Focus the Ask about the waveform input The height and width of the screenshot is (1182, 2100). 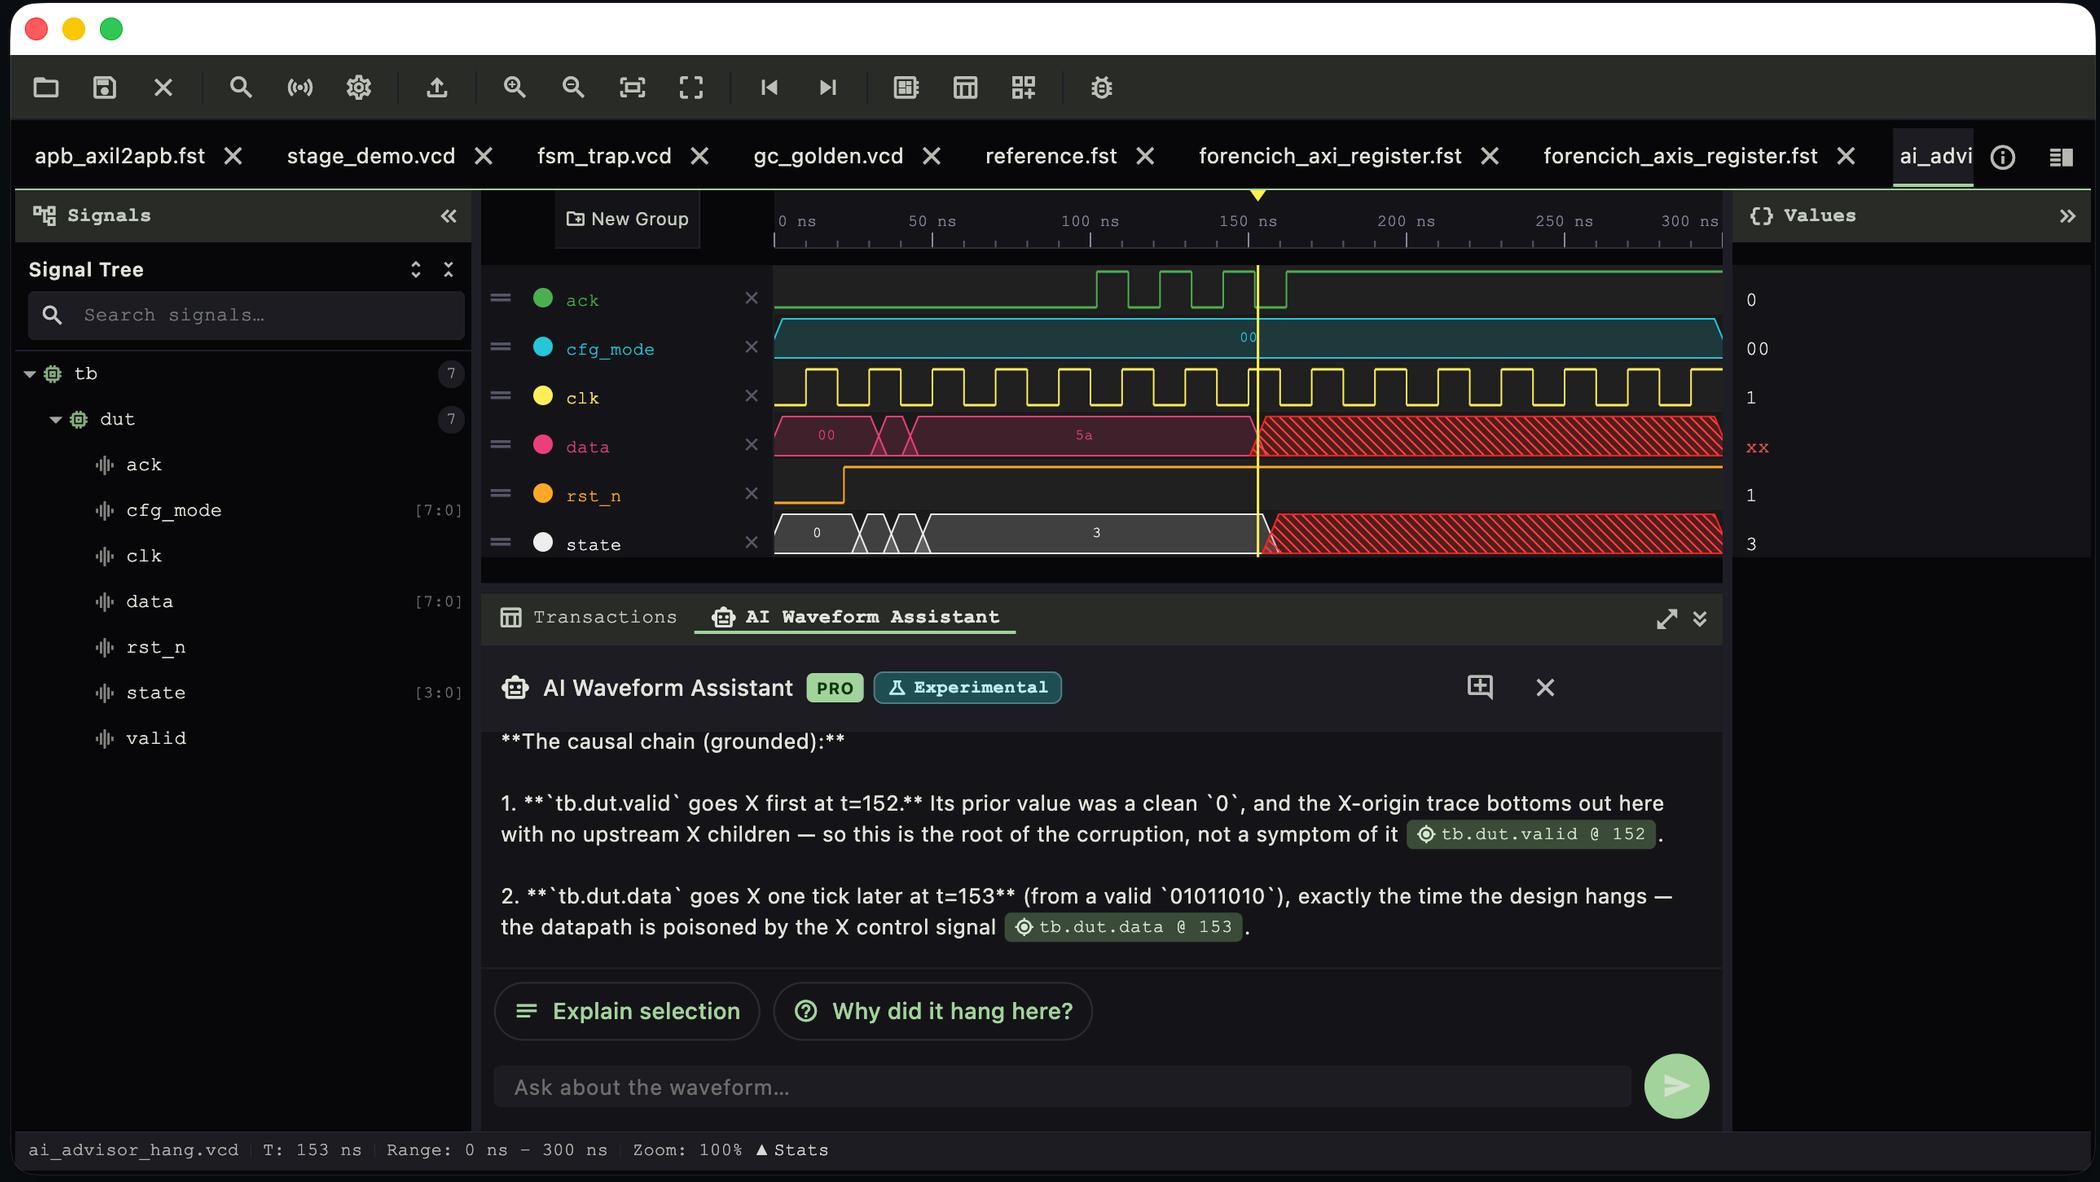click(1062, 1087)
